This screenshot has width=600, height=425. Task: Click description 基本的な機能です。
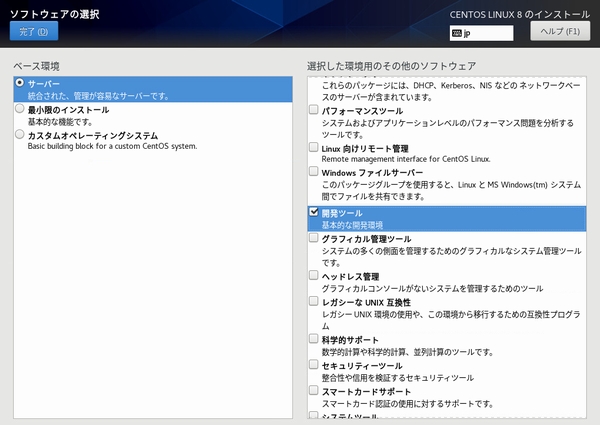(60, 122)
